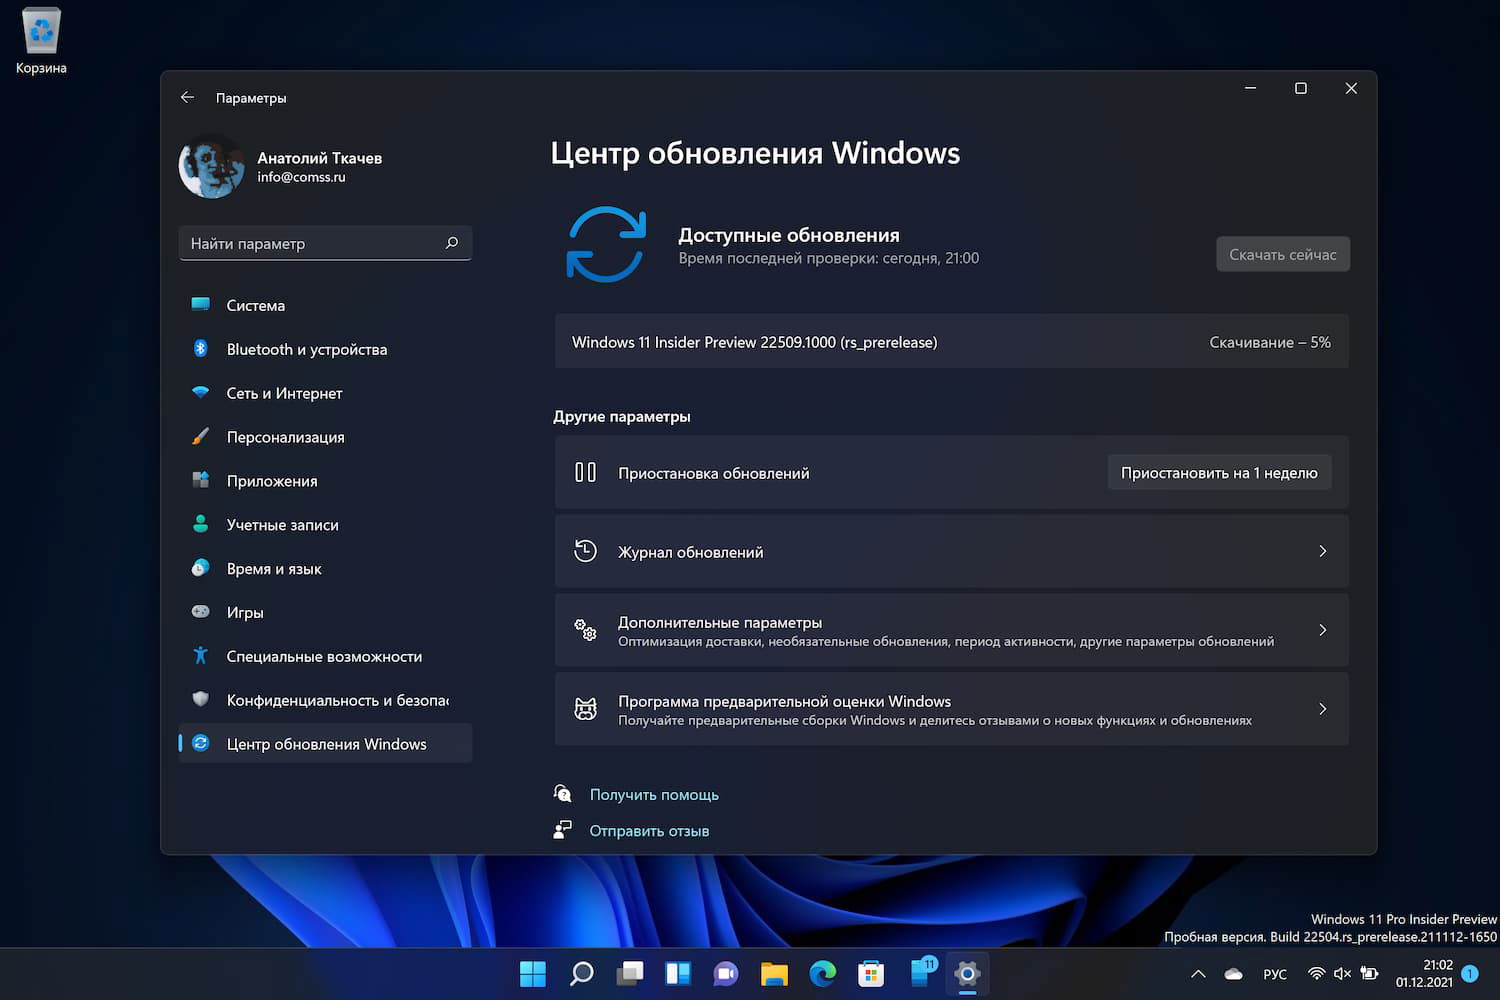The width and height of the screenshot is (1500, 1000).
Task: Launch Microsoft Edge from the taskbar
Action: pos(822,973)
